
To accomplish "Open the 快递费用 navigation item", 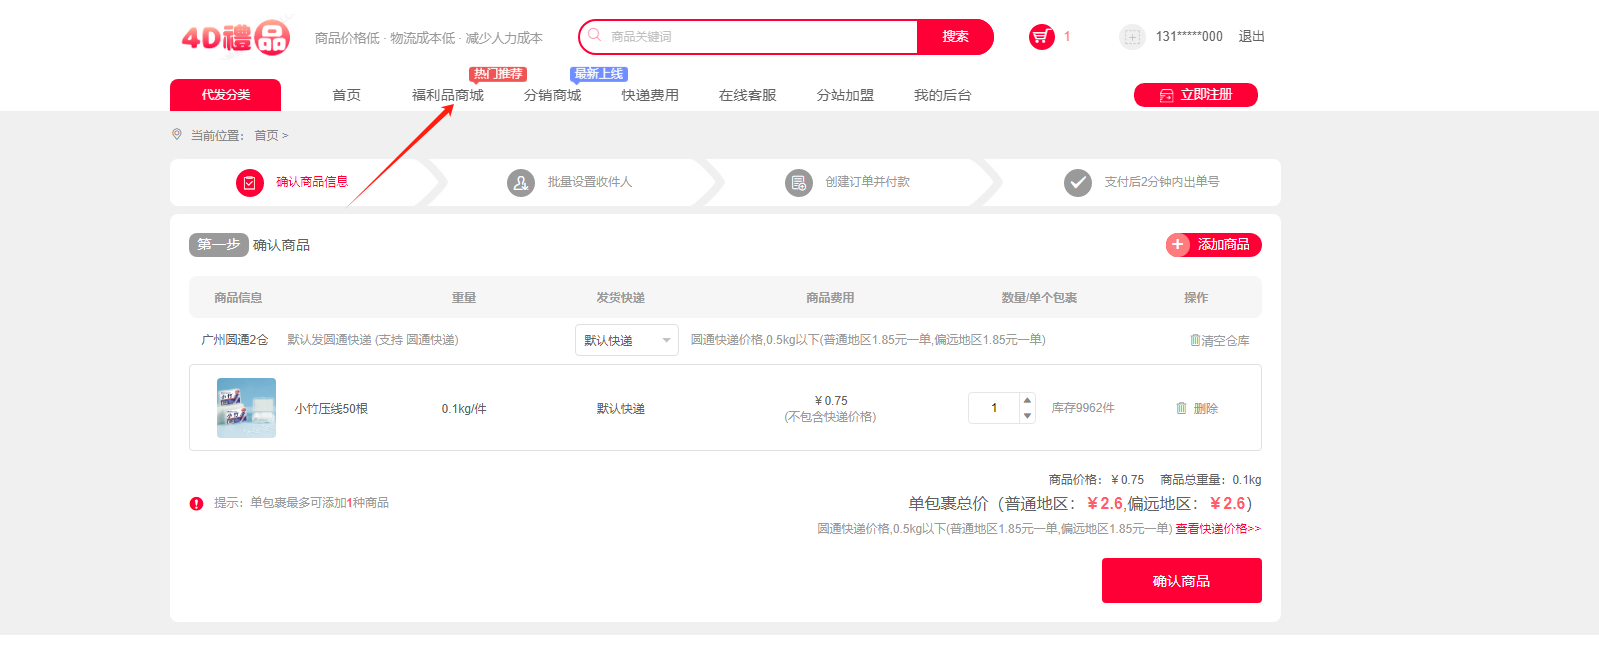I will tap(650, 95).
